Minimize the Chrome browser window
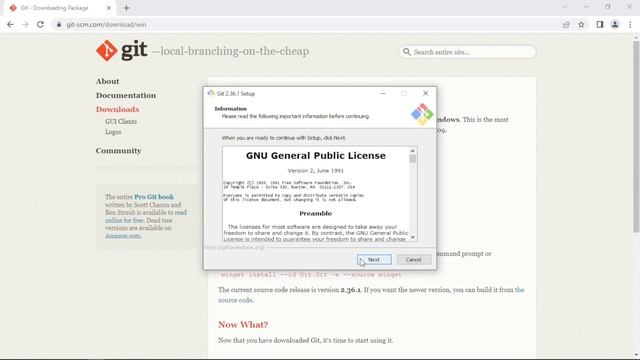 [x=586, y=7]
